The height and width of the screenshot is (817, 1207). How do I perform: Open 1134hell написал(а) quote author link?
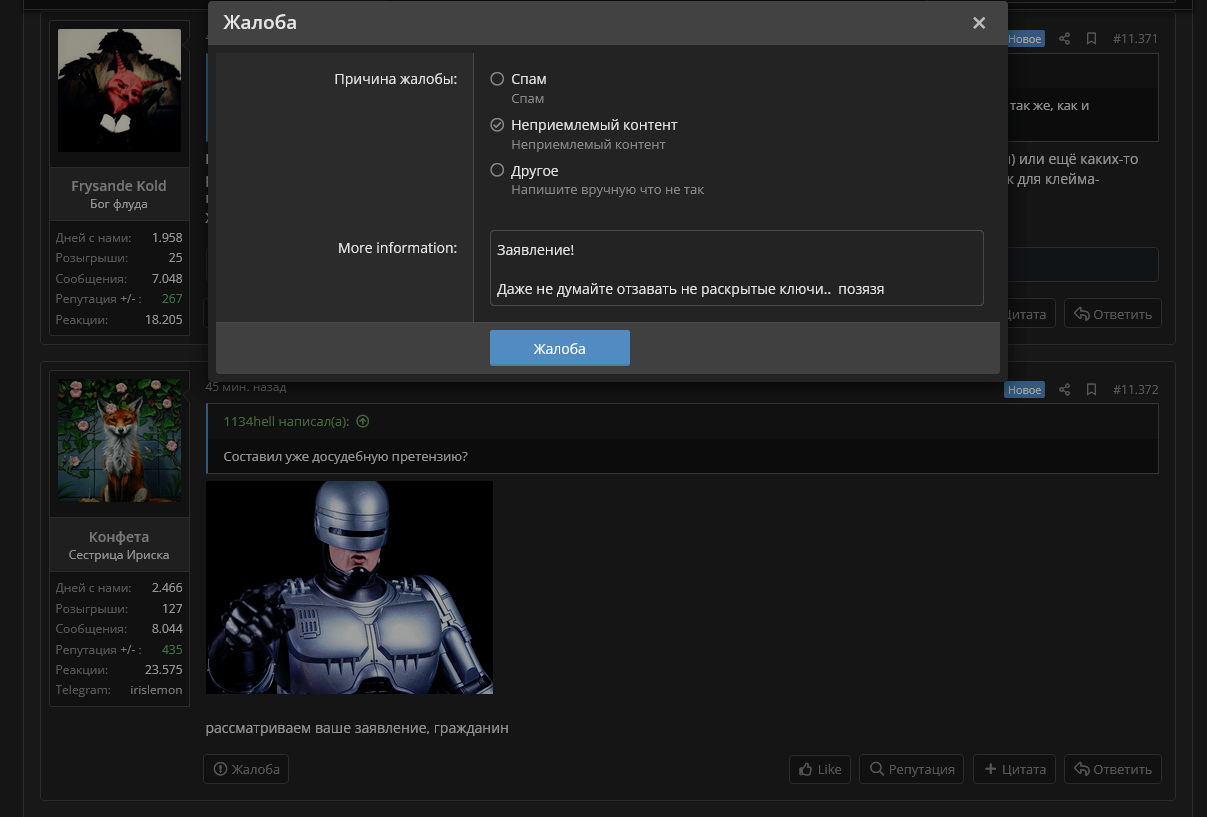(286, 421)
